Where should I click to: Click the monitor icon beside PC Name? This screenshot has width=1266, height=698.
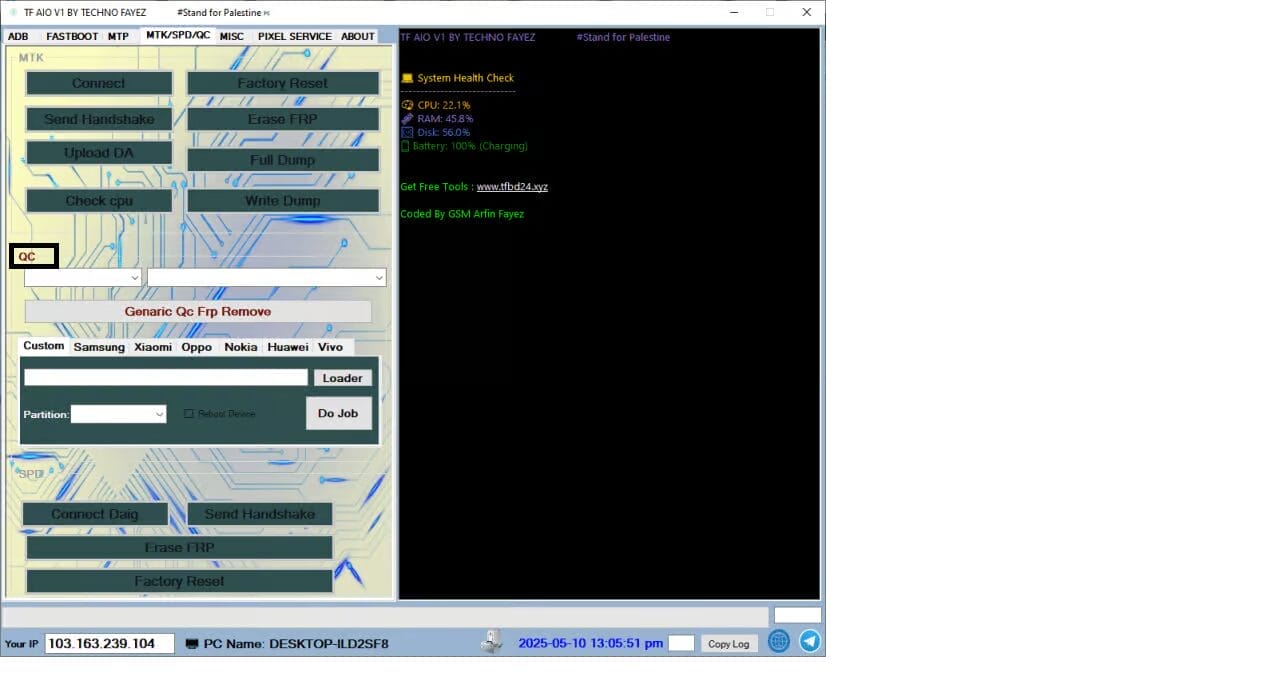click(192, 644)
